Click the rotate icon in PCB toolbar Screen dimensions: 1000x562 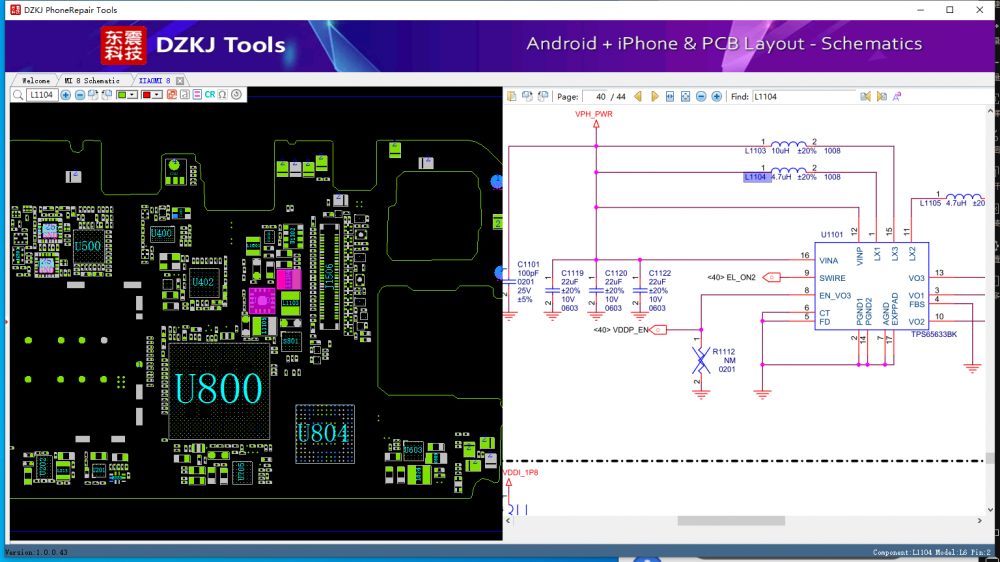pyautogui.click(x=237, y=95)
